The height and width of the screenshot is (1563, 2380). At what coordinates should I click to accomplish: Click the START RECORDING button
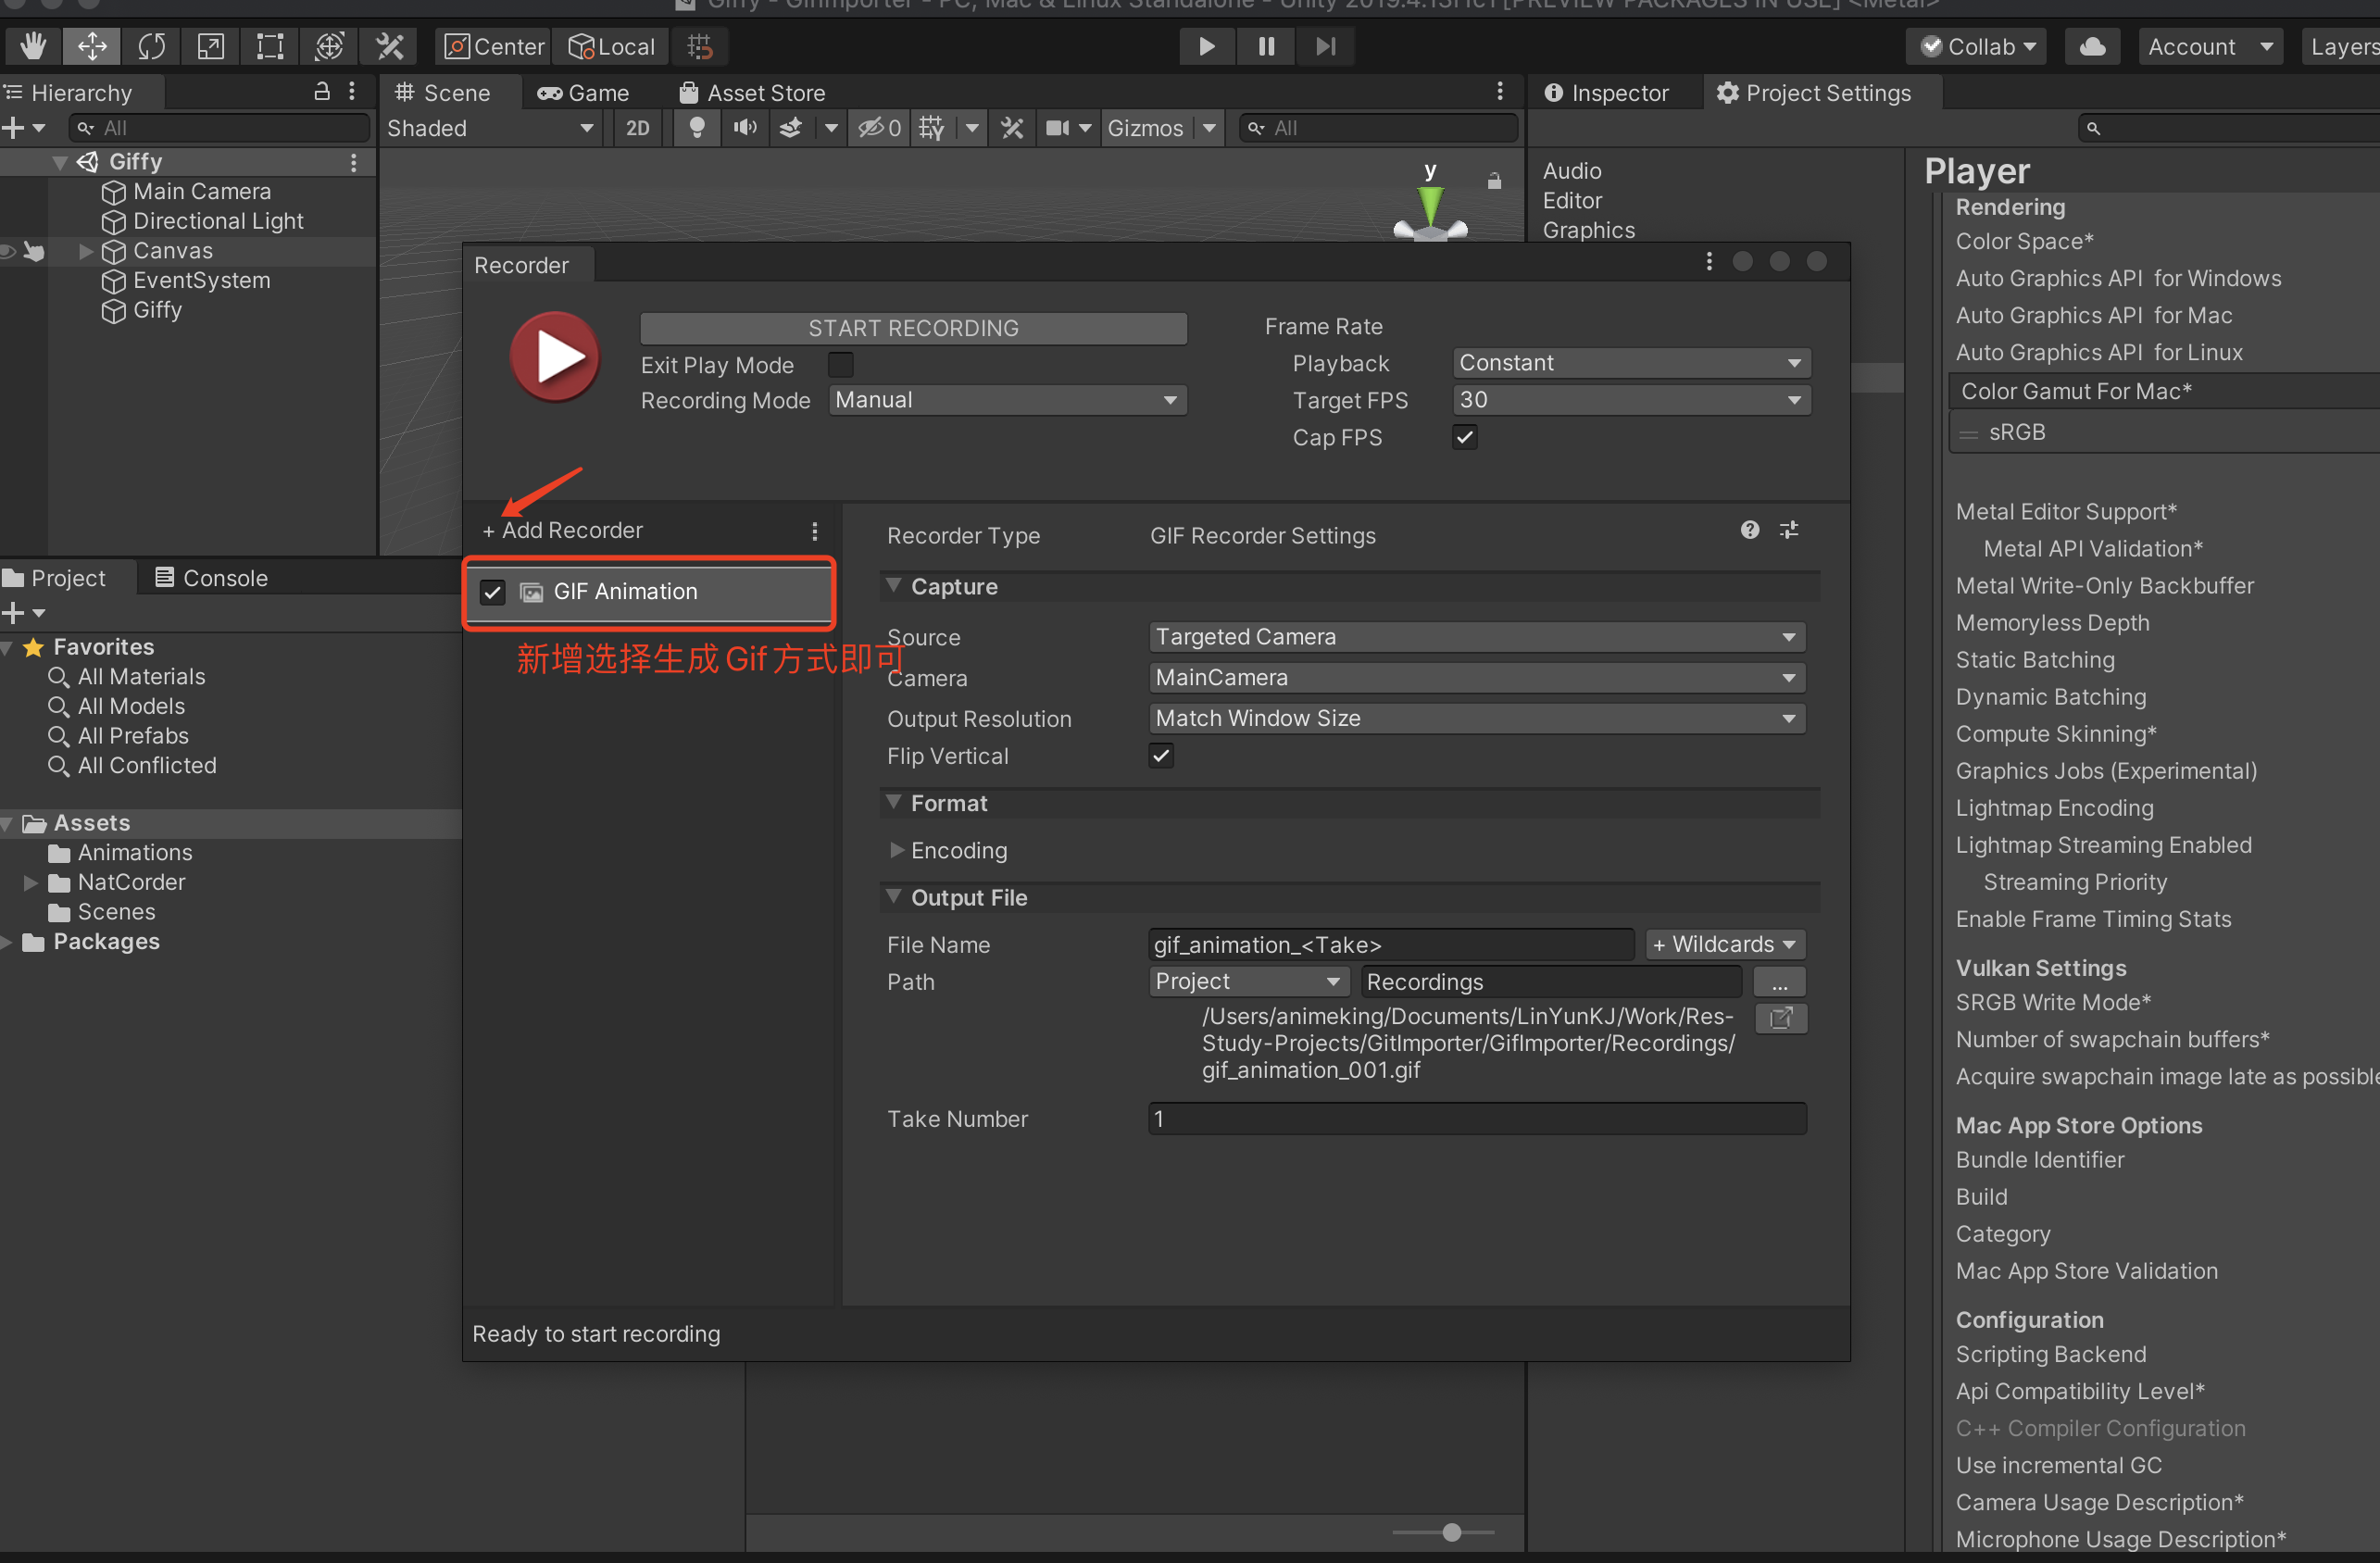[913, 328]
